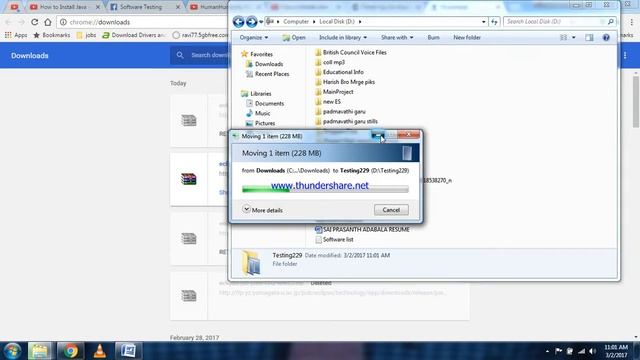Show hidden system tray icons arrow

[x=547, y=351]
